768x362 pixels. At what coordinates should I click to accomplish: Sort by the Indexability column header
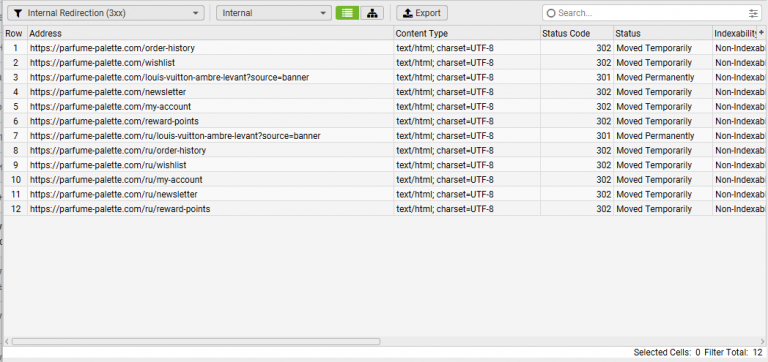point(735,33)
